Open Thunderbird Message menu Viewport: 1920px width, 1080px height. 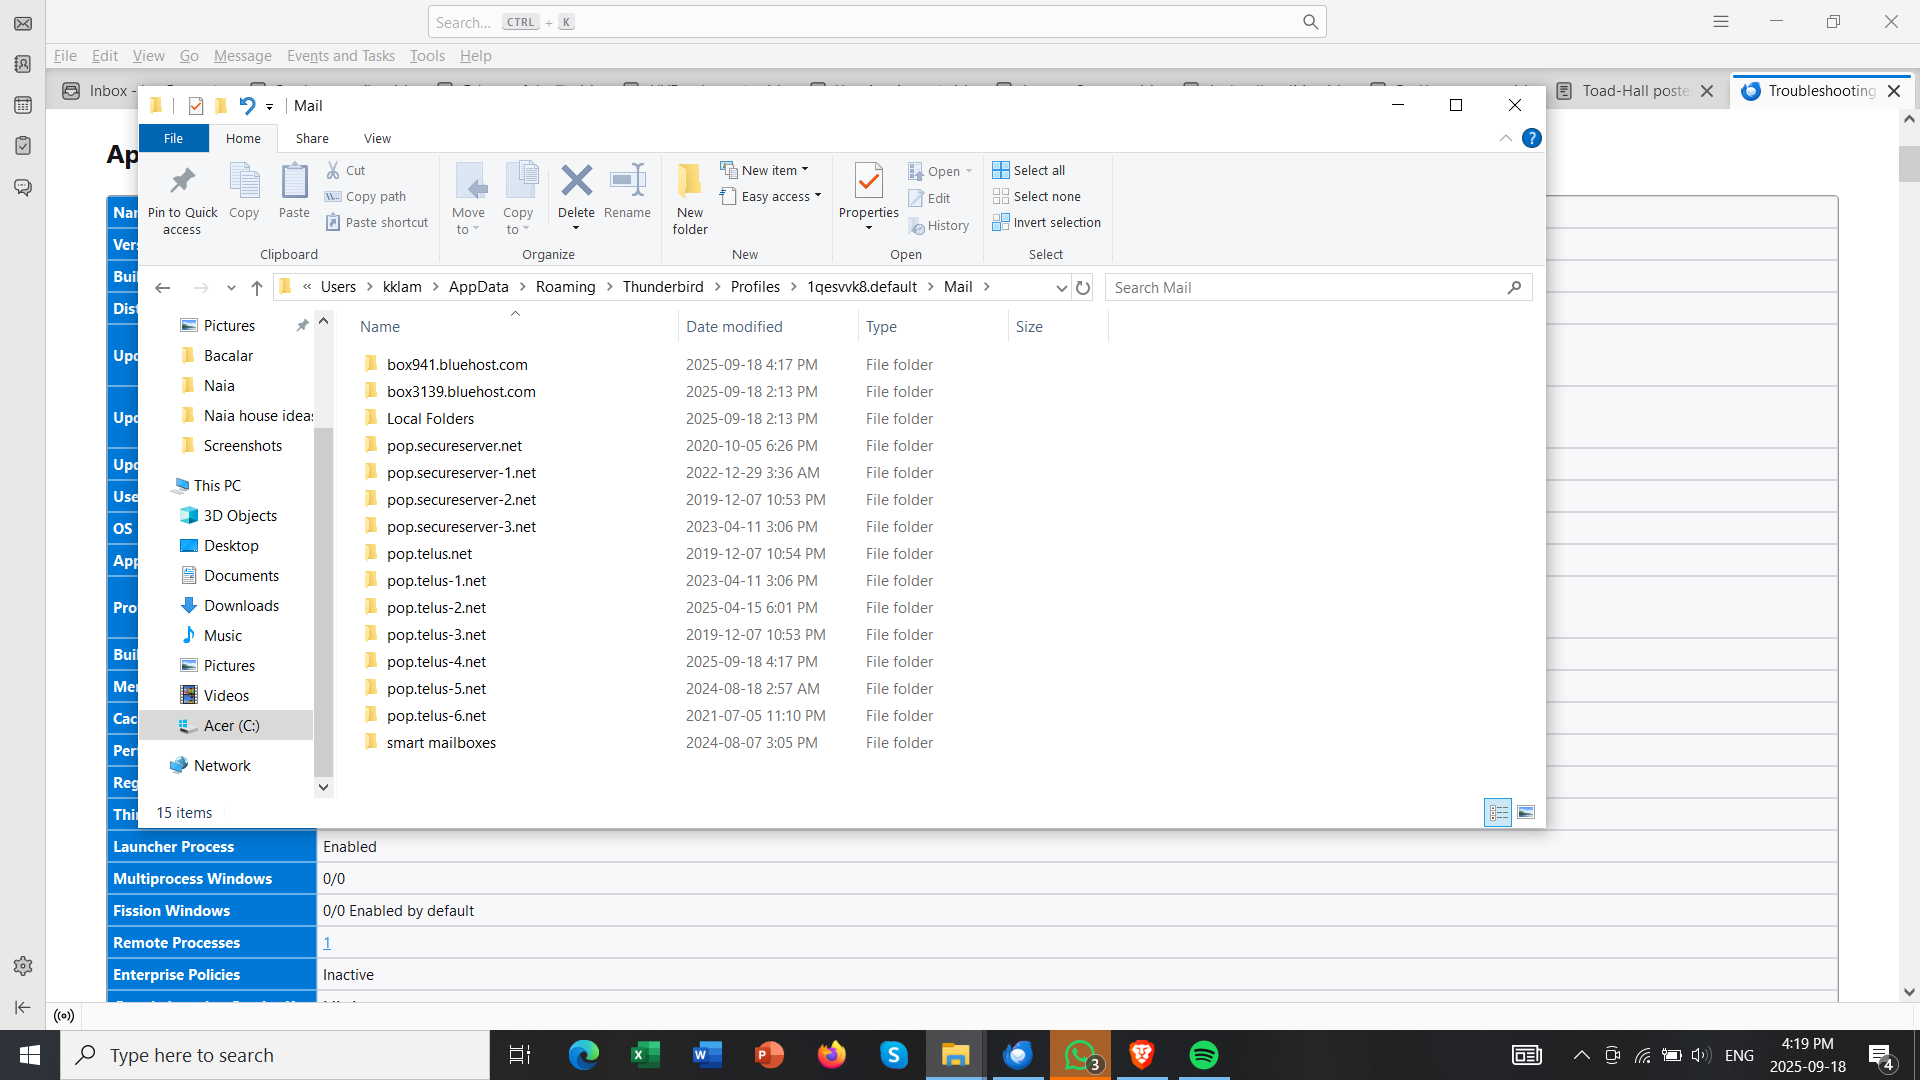click(242, 56)
